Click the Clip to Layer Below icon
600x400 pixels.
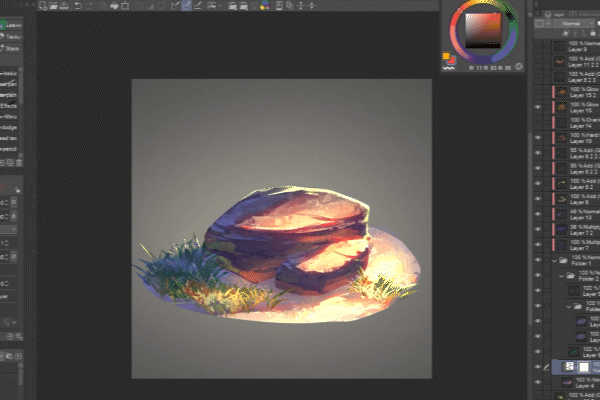[x=566, y=34]
